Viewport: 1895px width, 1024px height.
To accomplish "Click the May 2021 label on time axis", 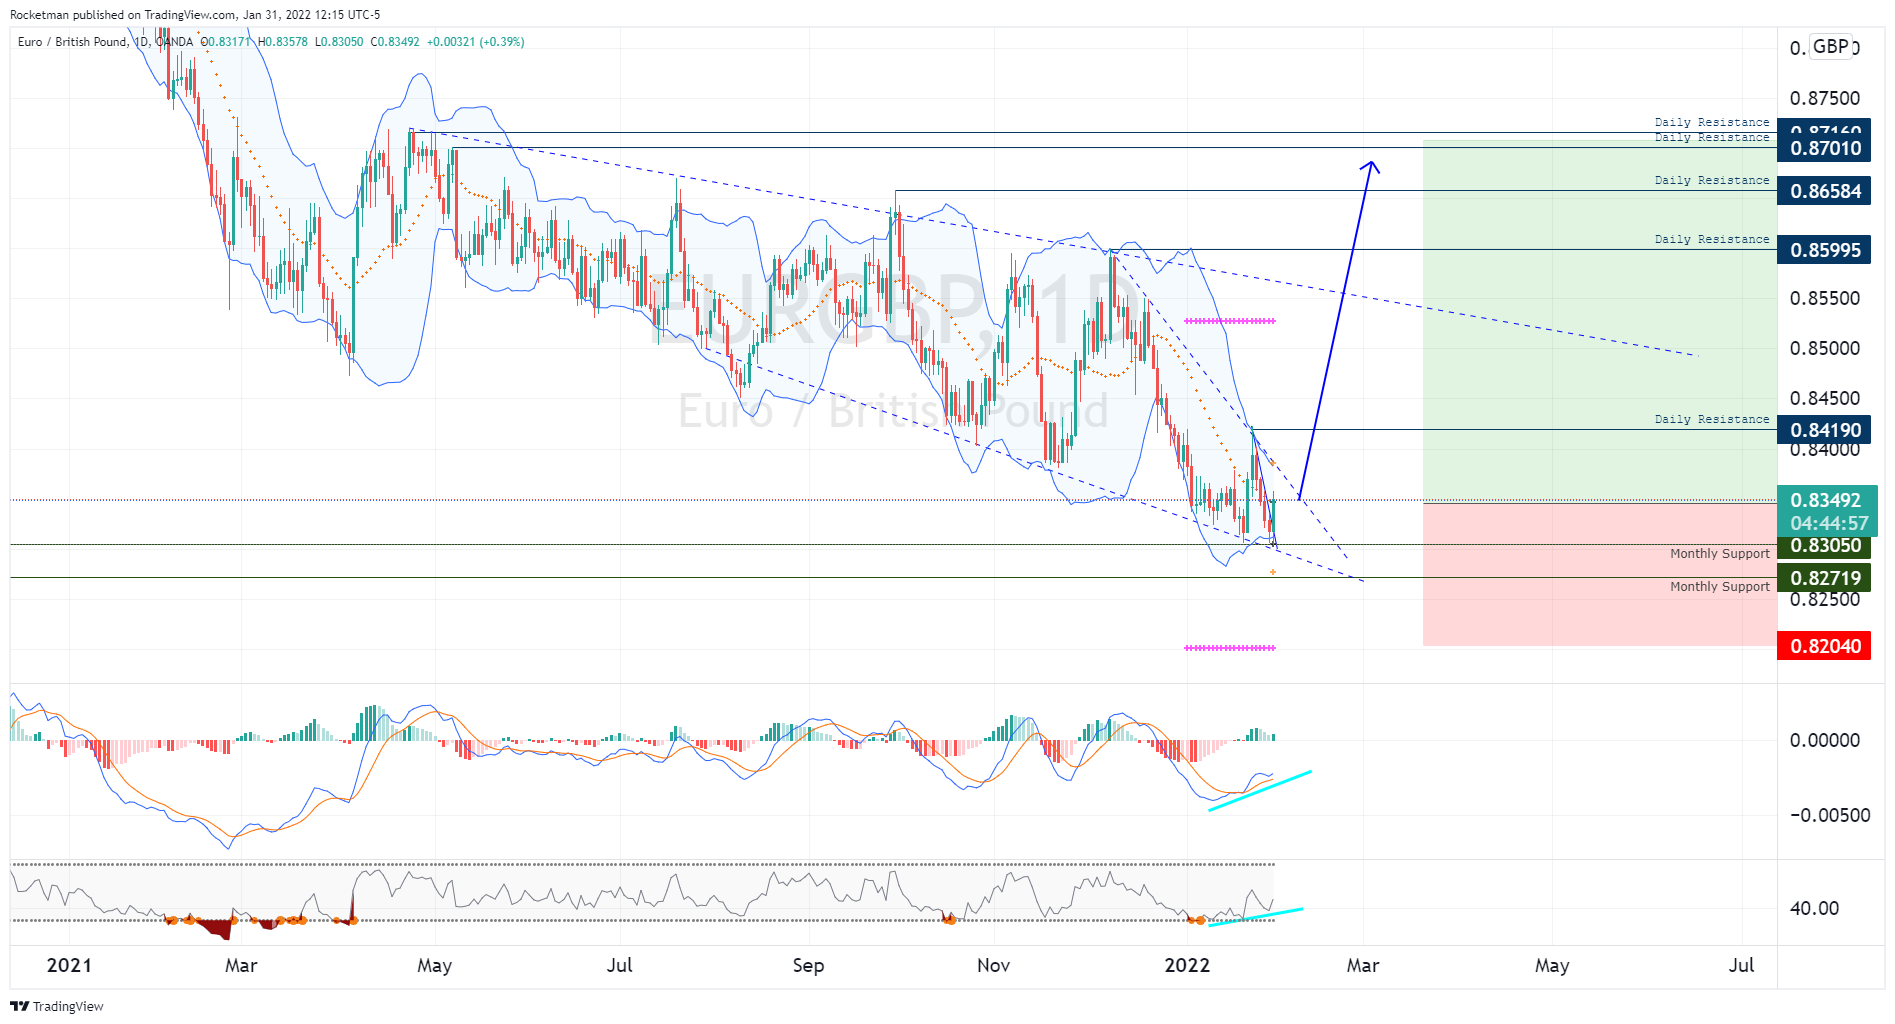I will coord(434,965).
